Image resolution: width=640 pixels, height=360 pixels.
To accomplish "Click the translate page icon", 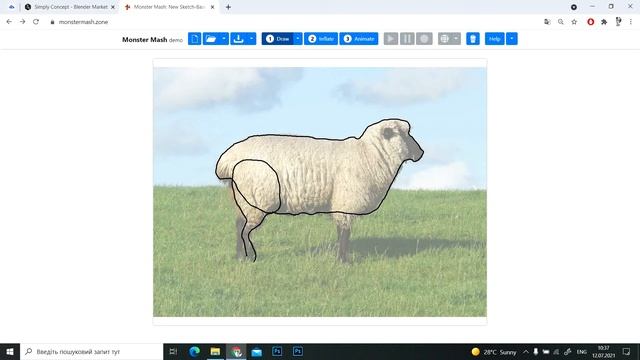I will coord(547,22).
